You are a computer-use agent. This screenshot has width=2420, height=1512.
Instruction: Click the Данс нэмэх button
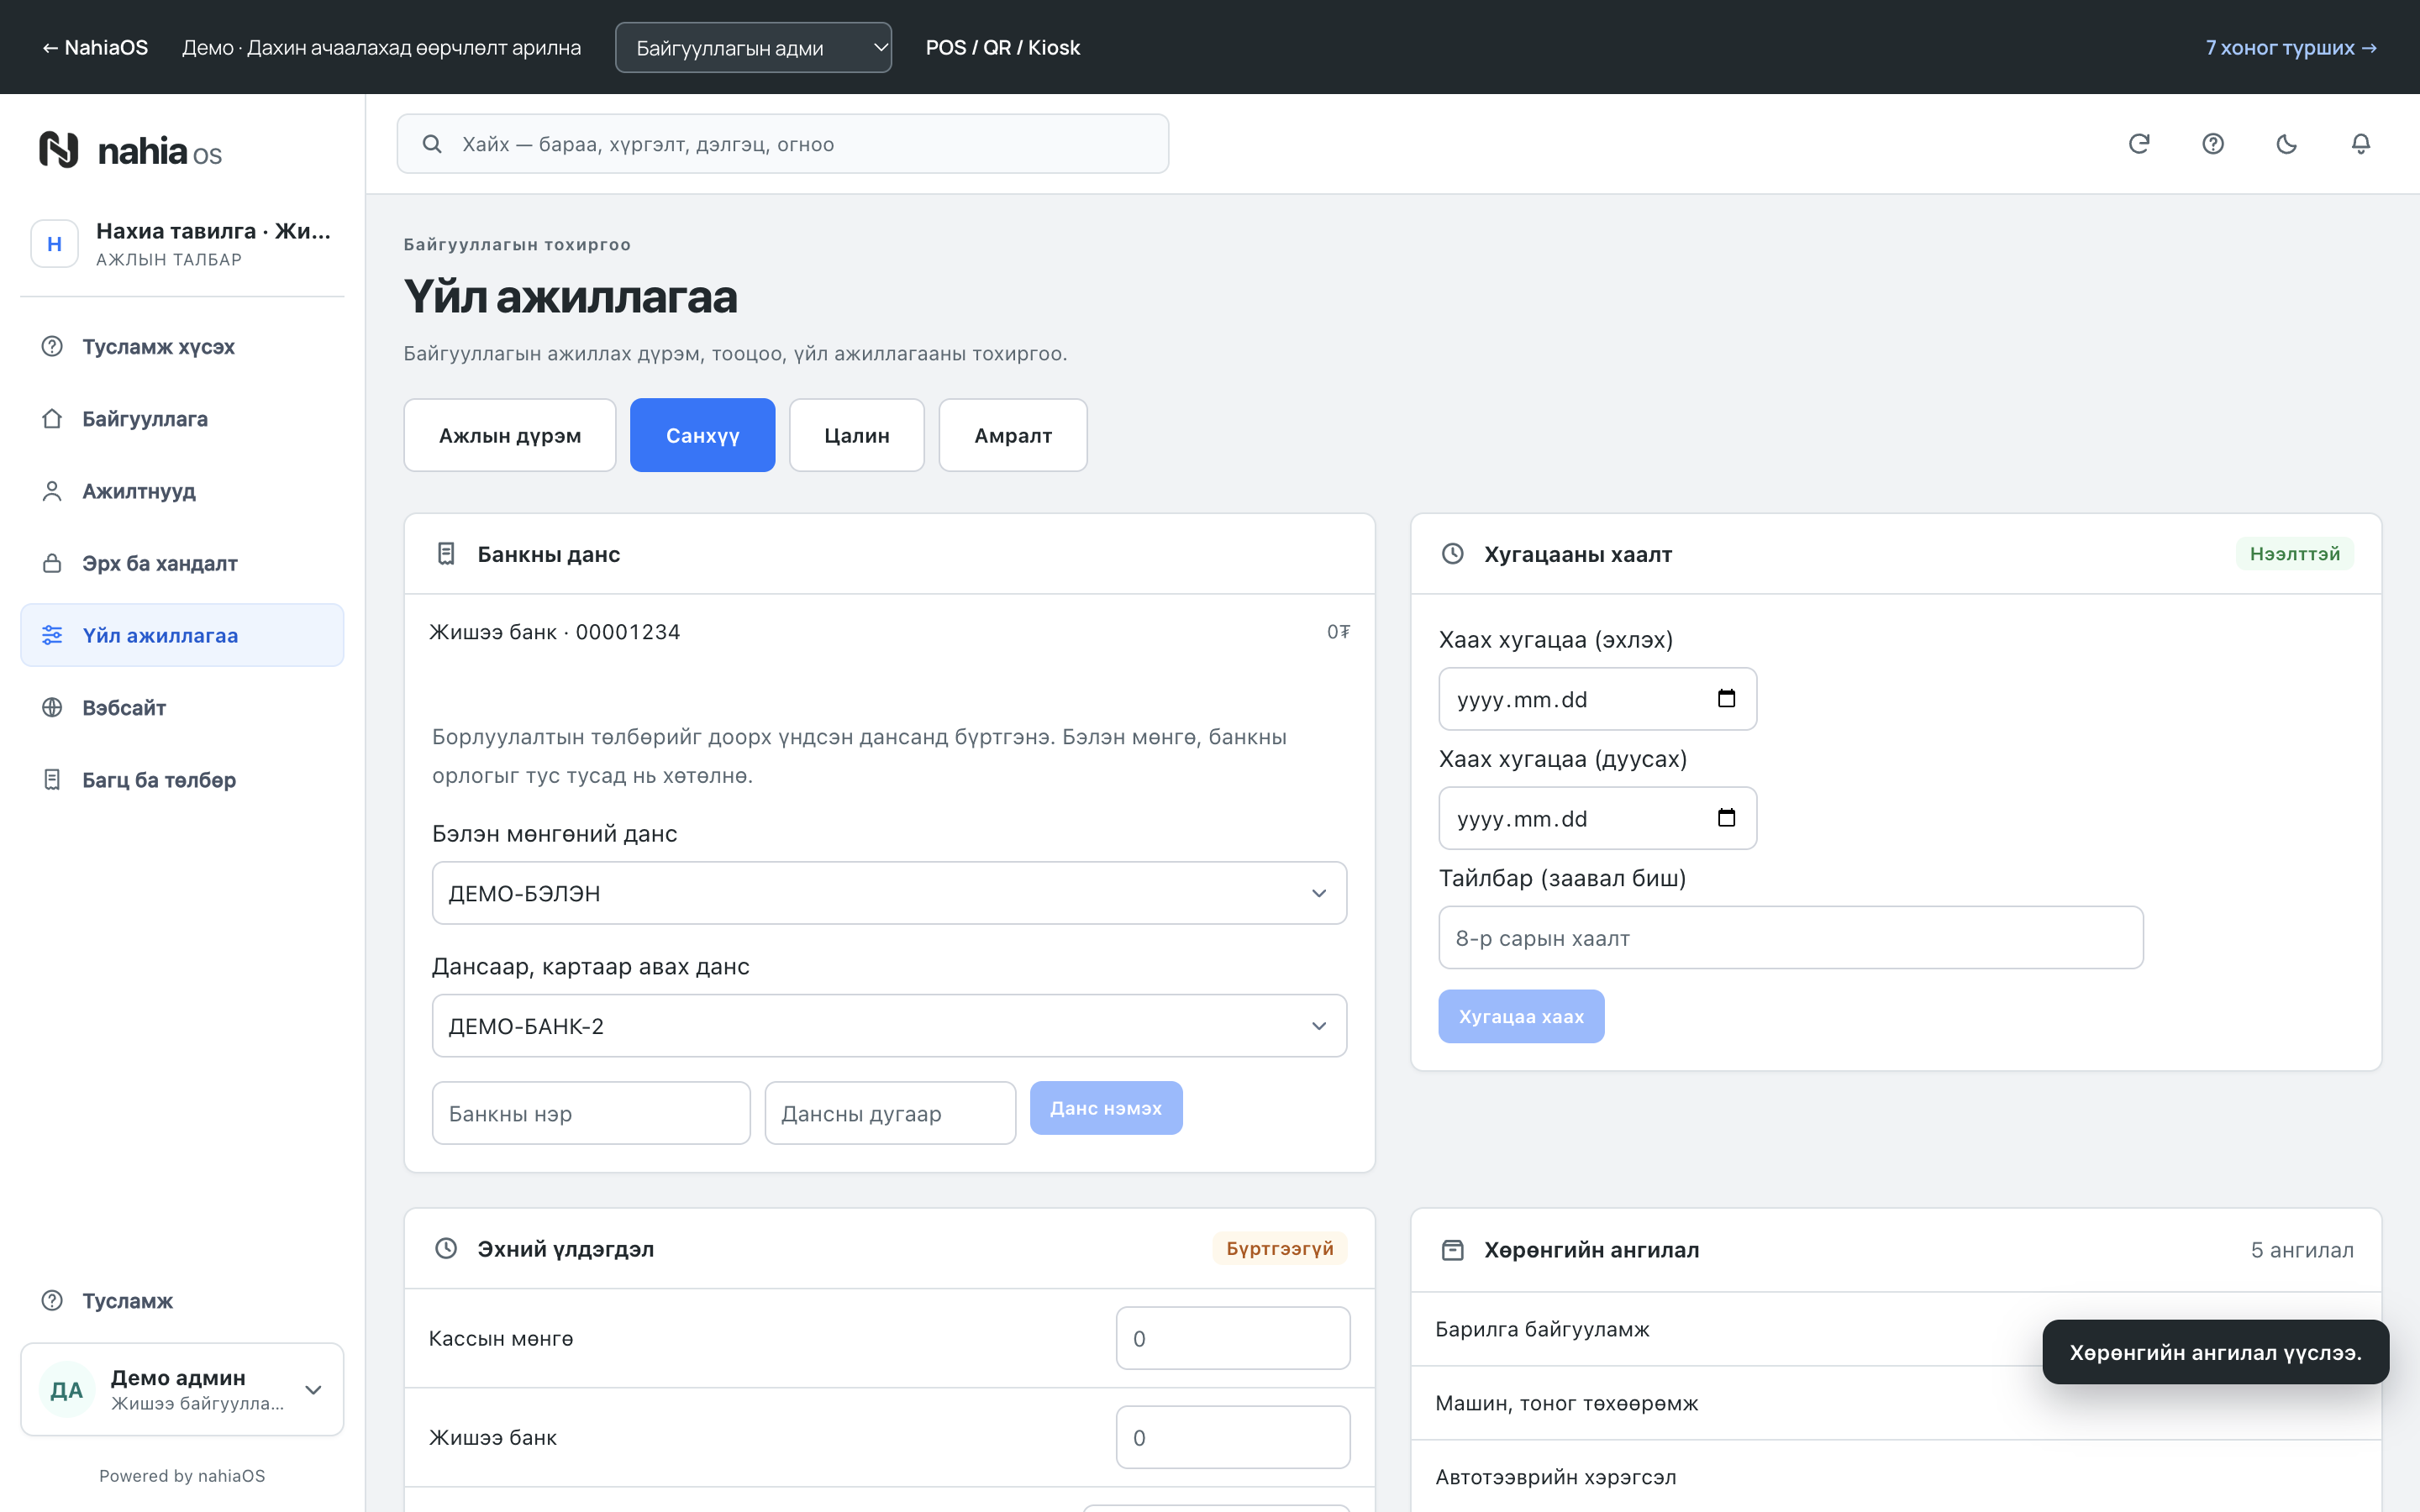pyautogui.click(x=1106, y=1108)
